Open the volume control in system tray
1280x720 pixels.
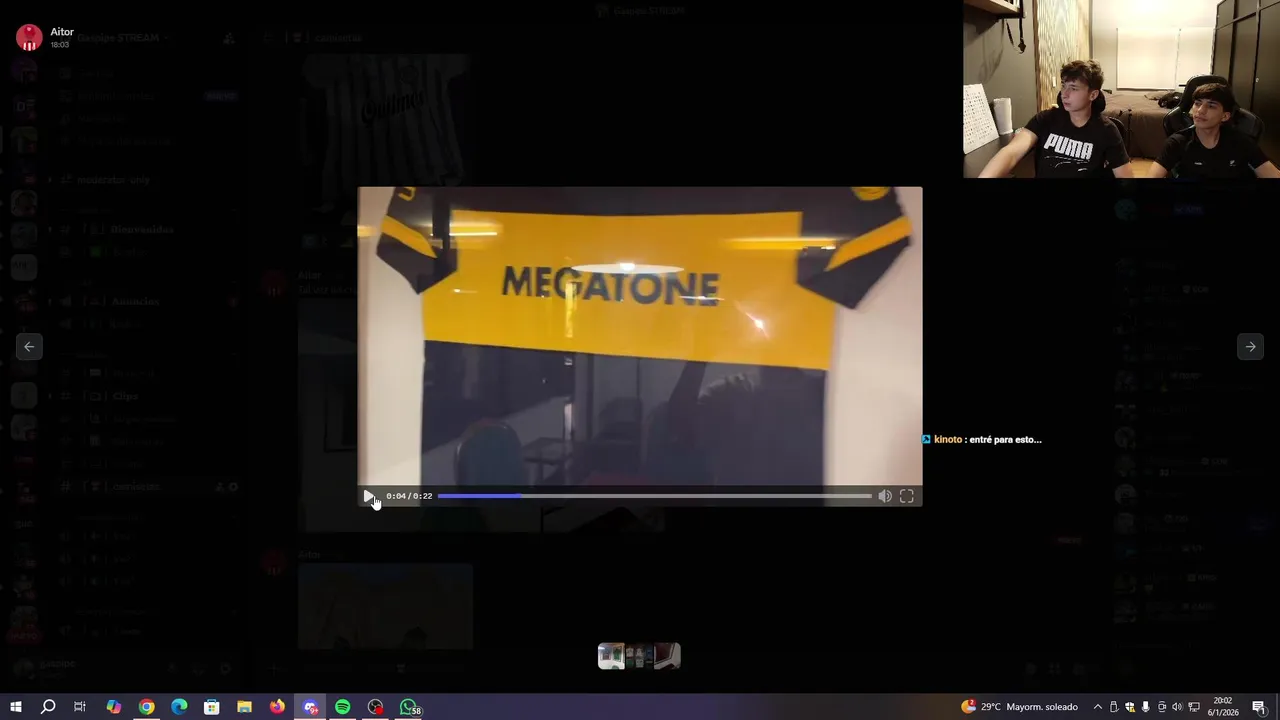click(x=1177, y=707)
